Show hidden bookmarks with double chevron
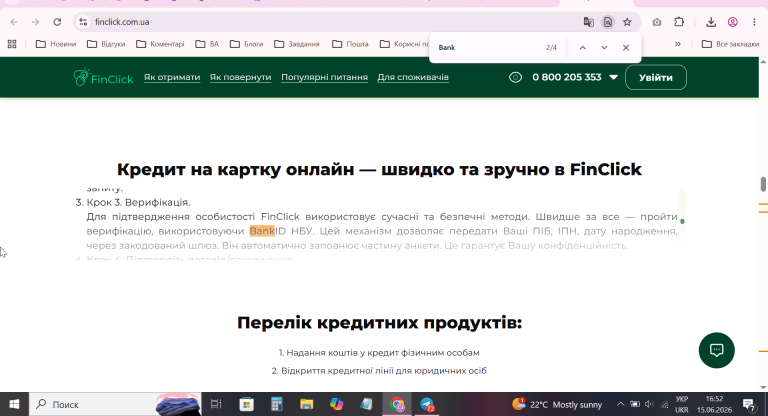768x416 pixels. tap(678, 44)
